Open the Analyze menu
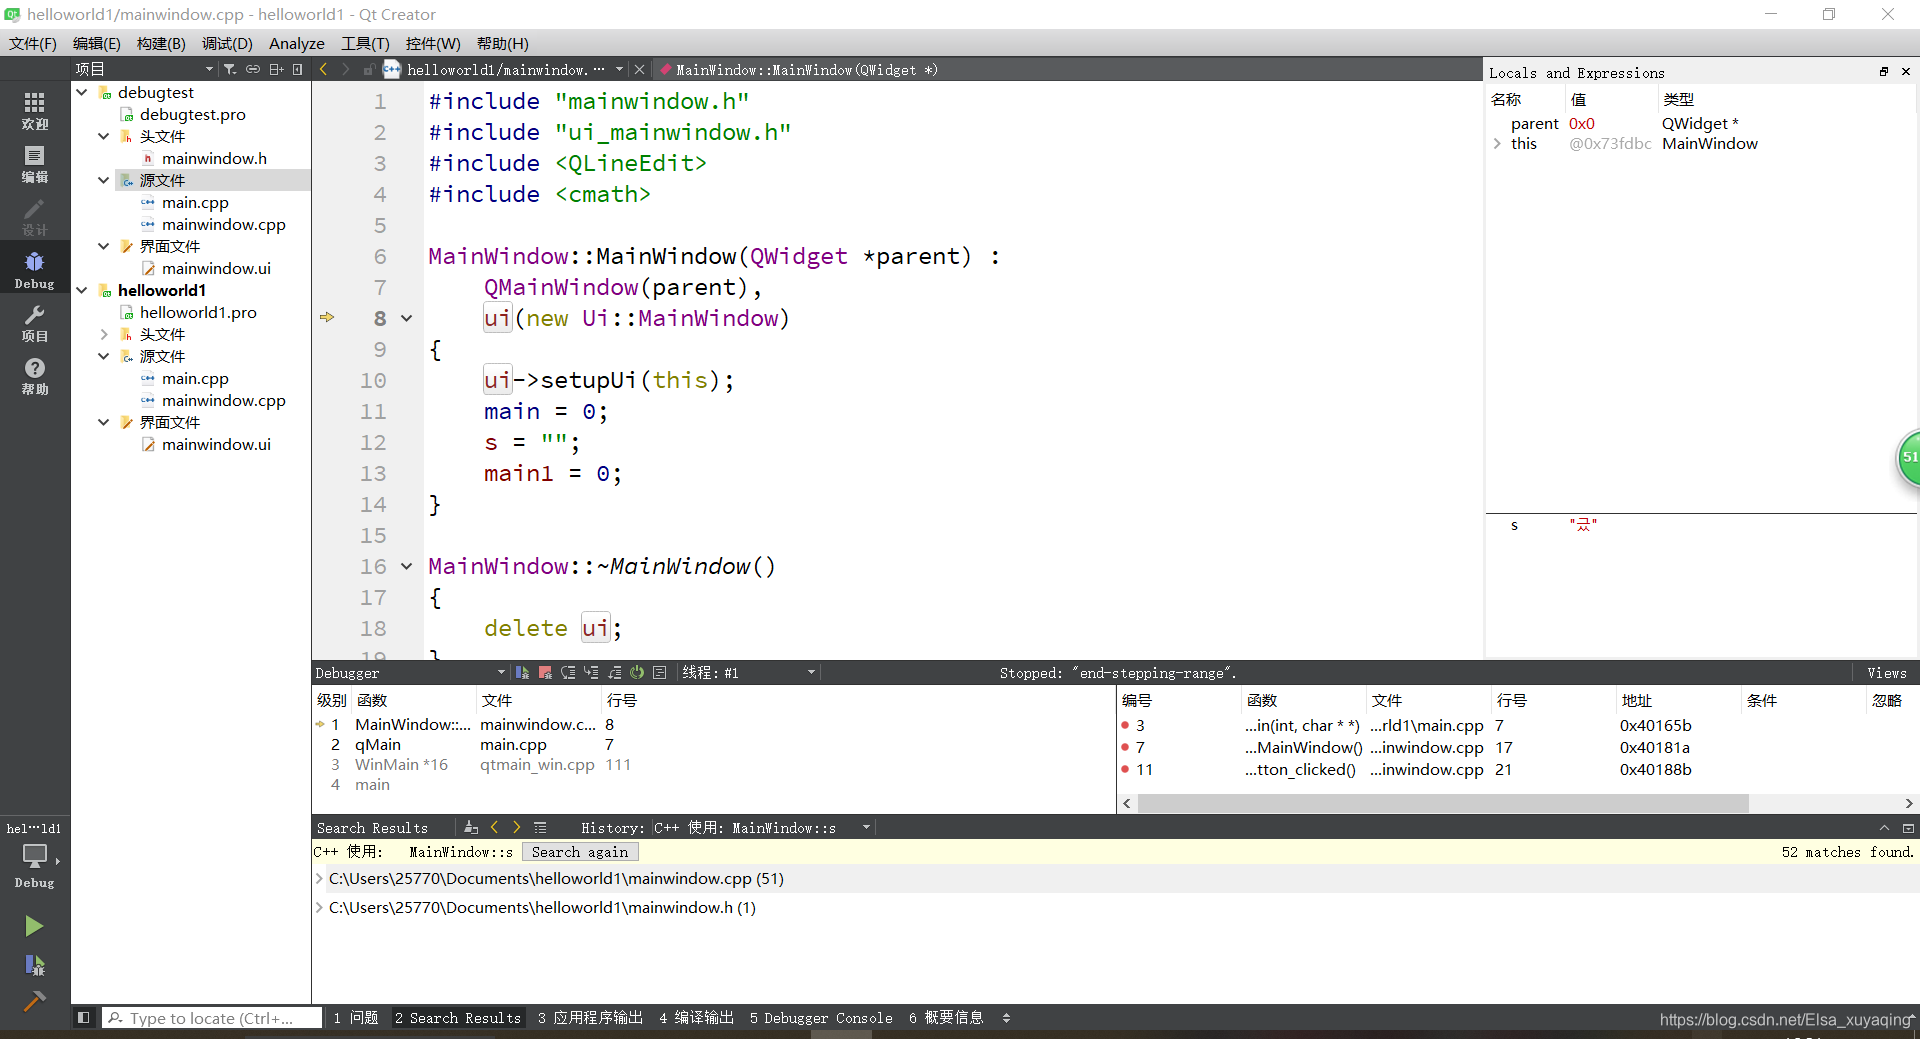Screen dimensions: 1920x1039 (x=297, y=43)
